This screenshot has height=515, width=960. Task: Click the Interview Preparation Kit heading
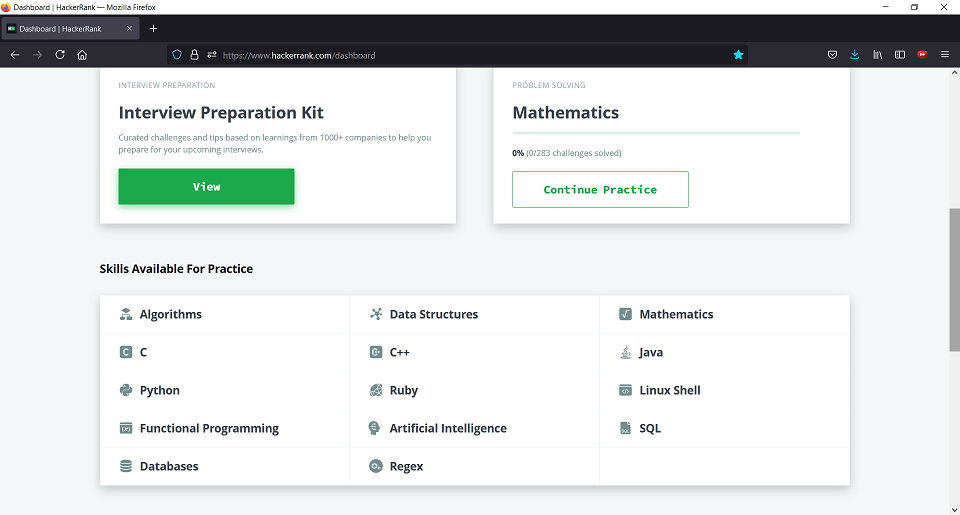221,113
